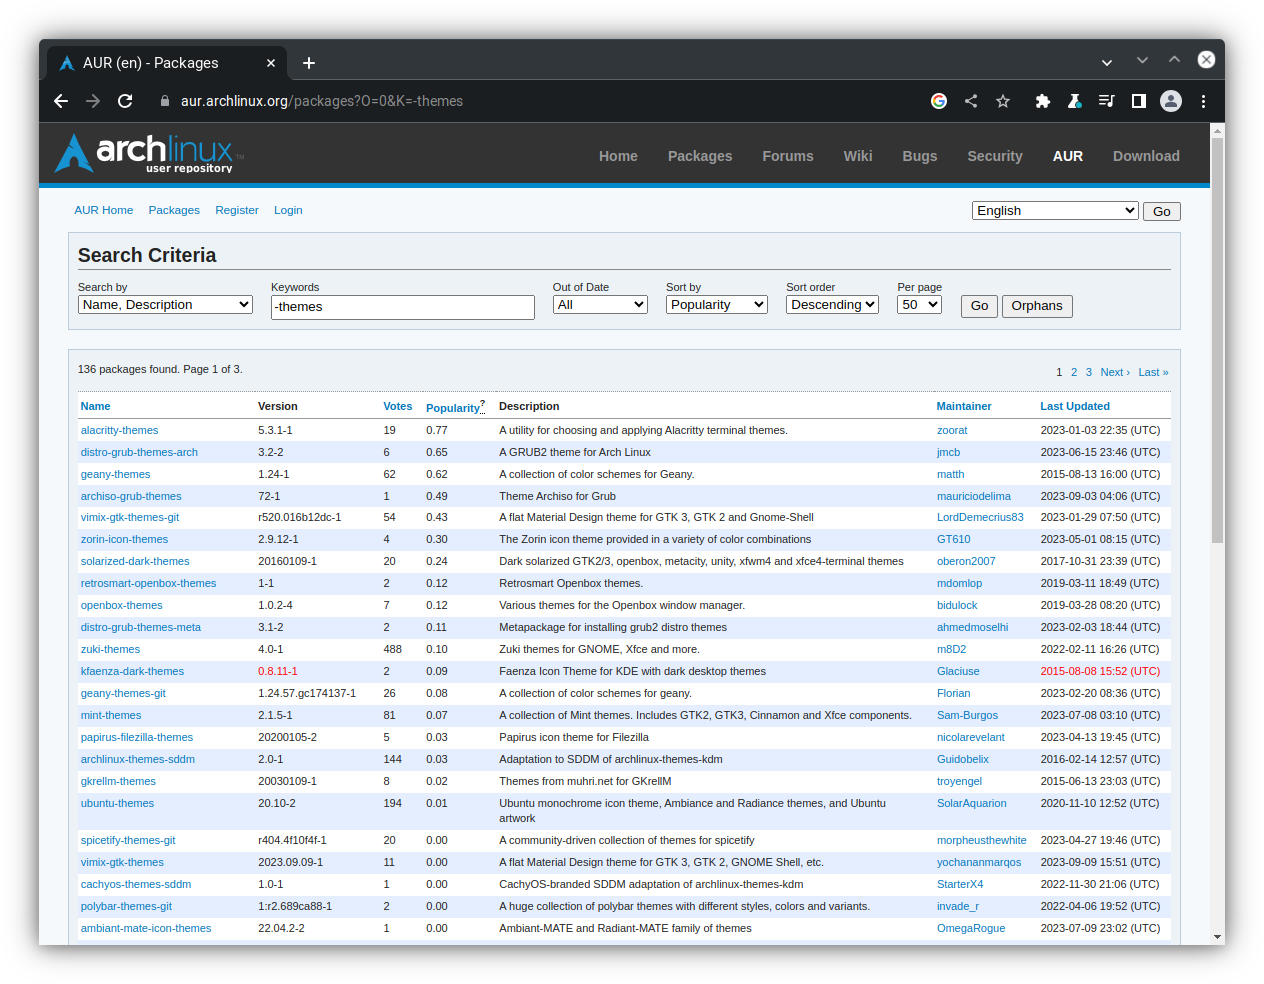Click the Next page link
Screen dimensions: 1264x984
[1115, 372]
